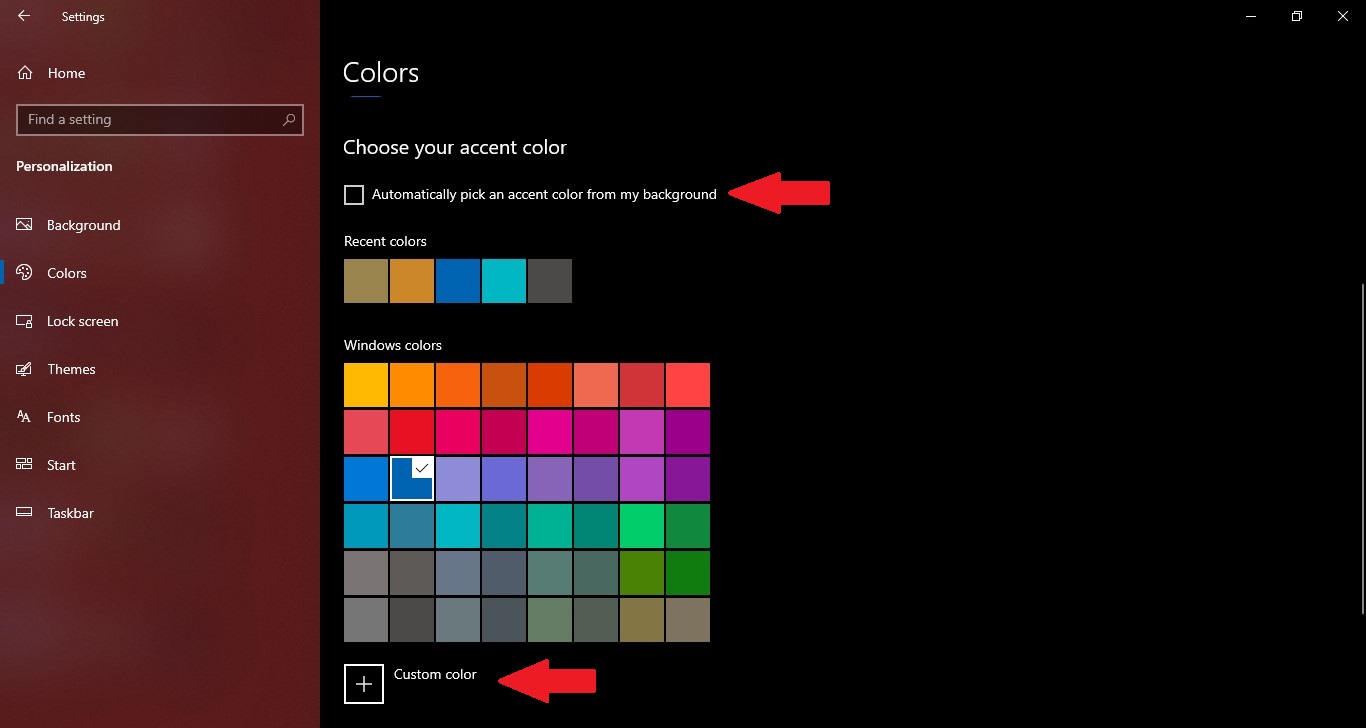Image resolution: width=1366 pixels, height=728 pixels.
Task: Open the Taskbar settings page
Action: pos(70,513)
